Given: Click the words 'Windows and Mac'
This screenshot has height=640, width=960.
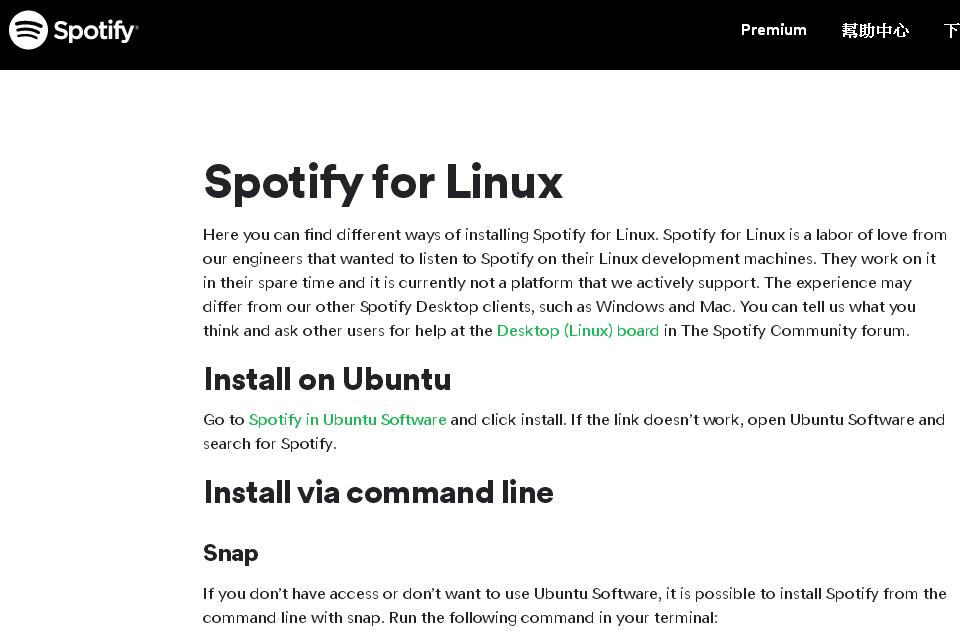Looking at the screenshot, I should (x=664, y=306).
